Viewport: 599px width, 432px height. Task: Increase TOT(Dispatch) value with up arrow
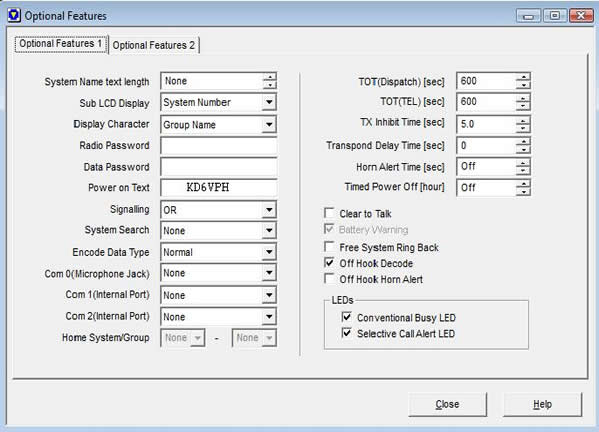click(x=523, y=76)
